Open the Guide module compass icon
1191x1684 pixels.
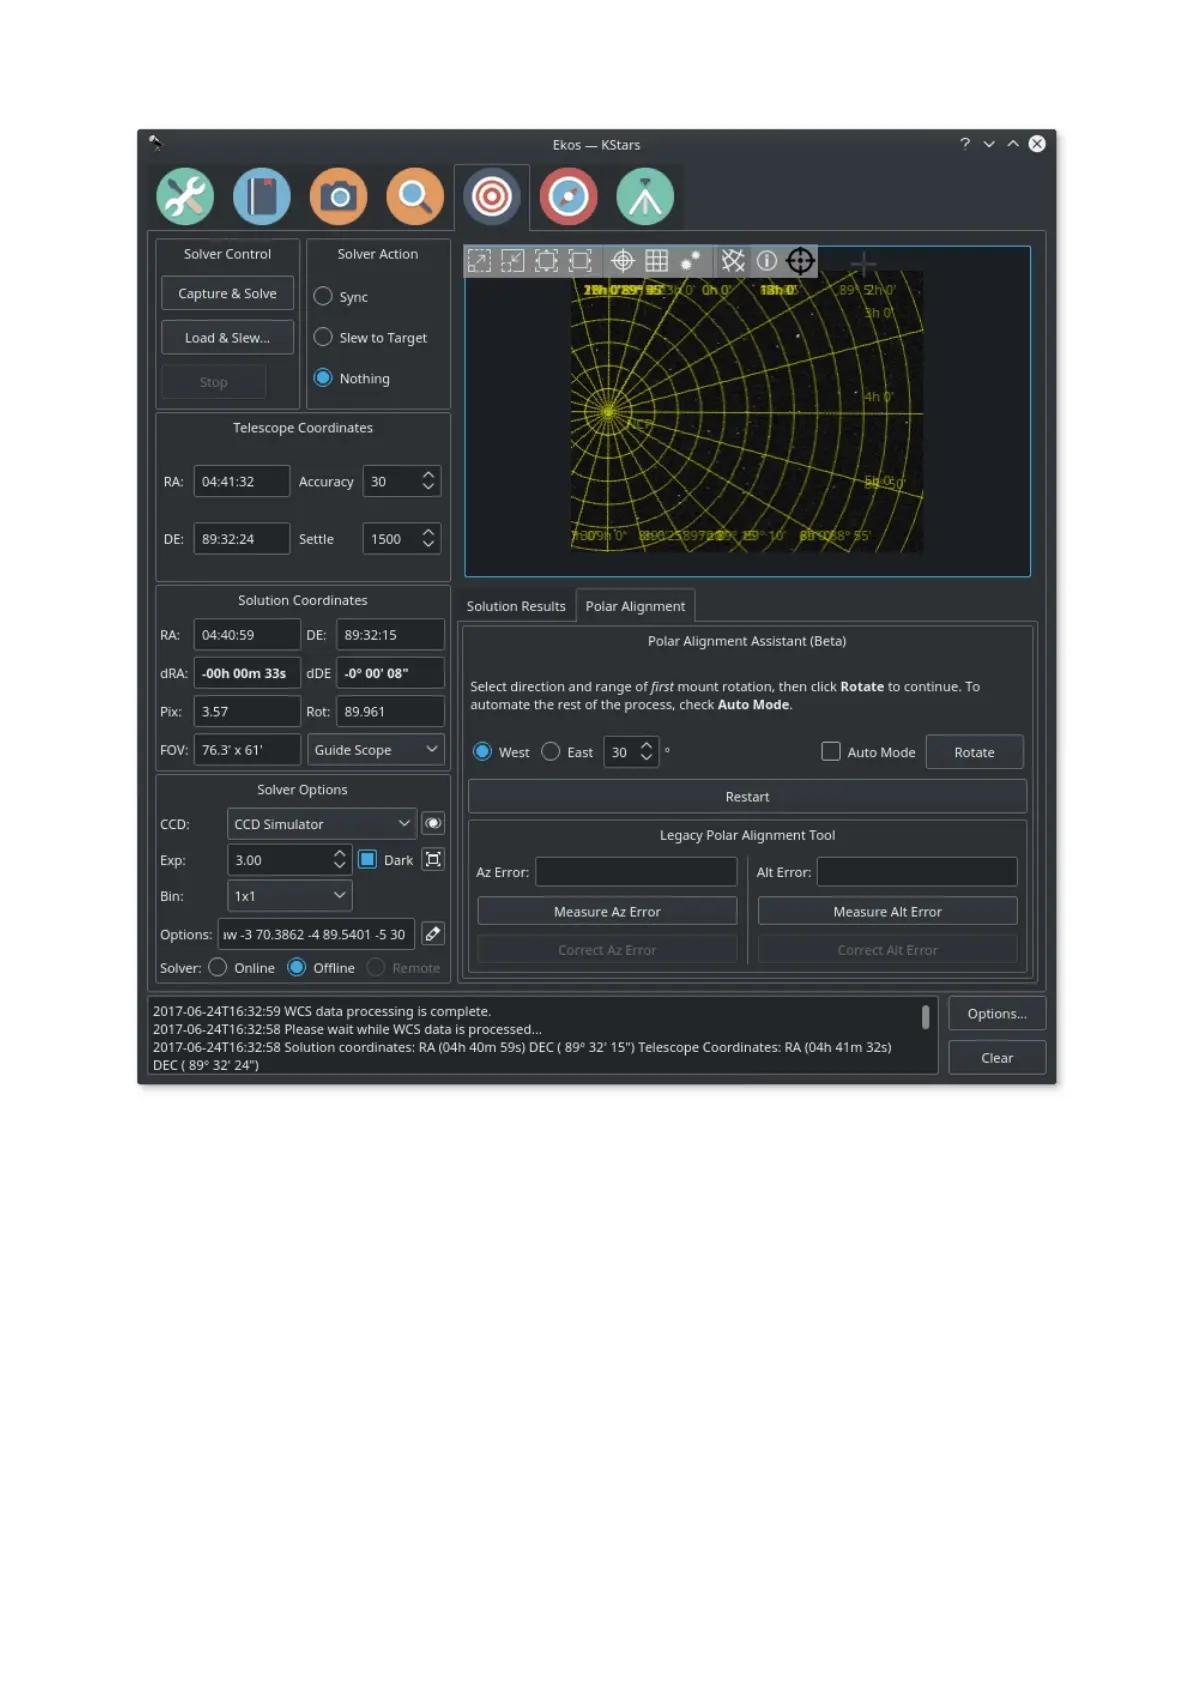[568, 196]
